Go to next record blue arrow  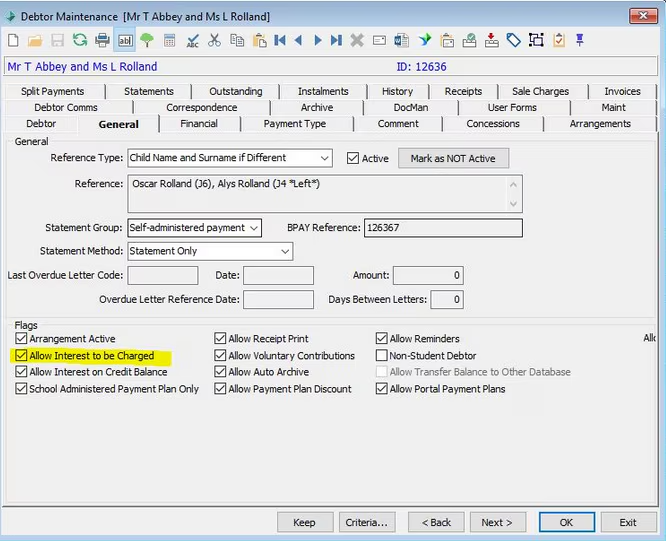(x=318, y=40)
